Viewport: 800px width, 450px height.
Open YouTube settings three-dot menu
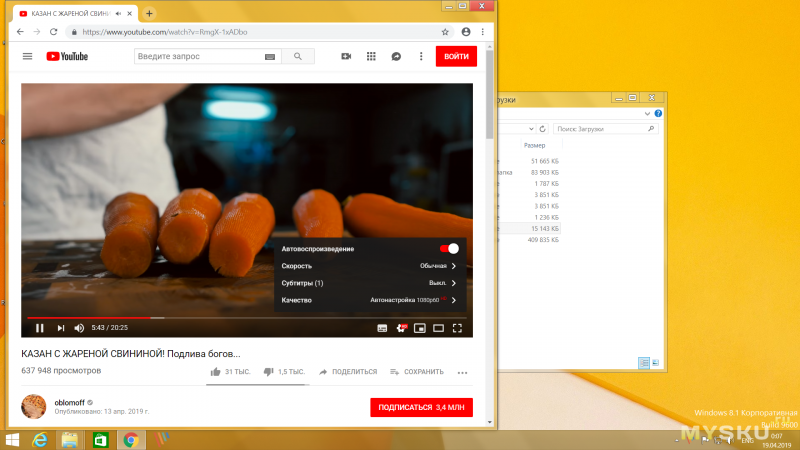pyautogui.click(x=421, y=56)
